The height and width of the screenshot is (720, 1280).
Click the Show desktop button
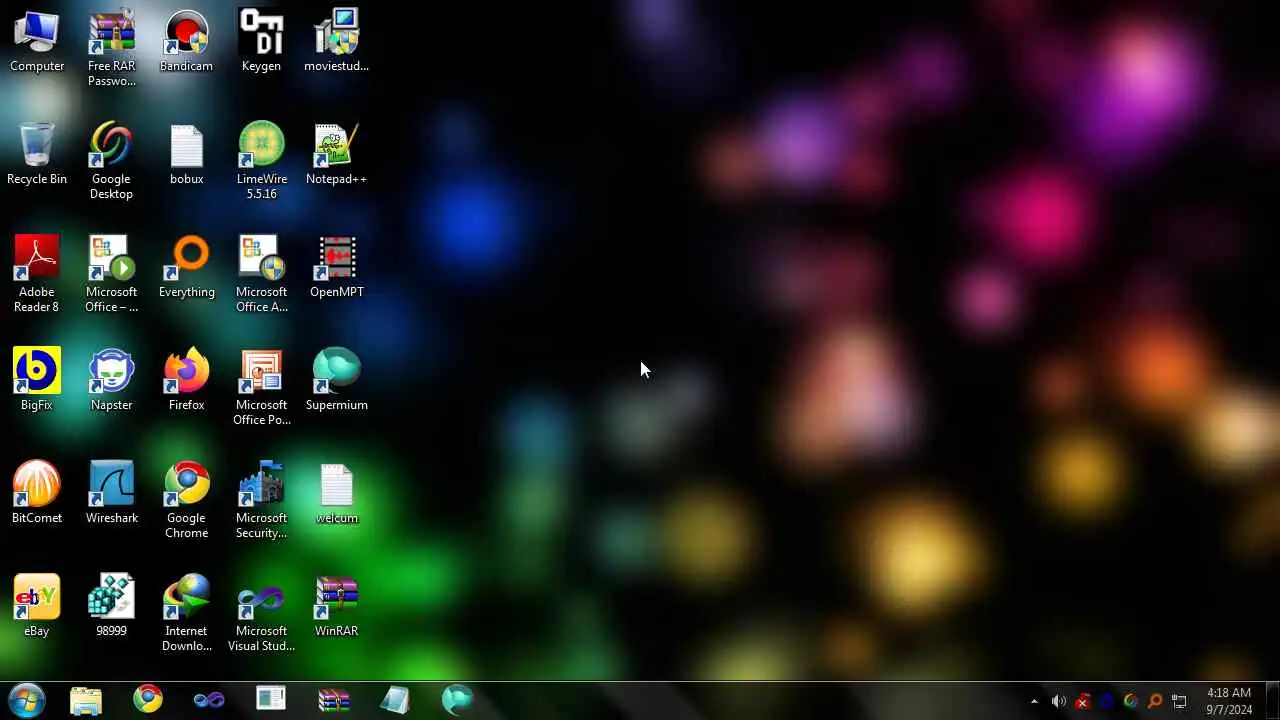pos(1272,700)
